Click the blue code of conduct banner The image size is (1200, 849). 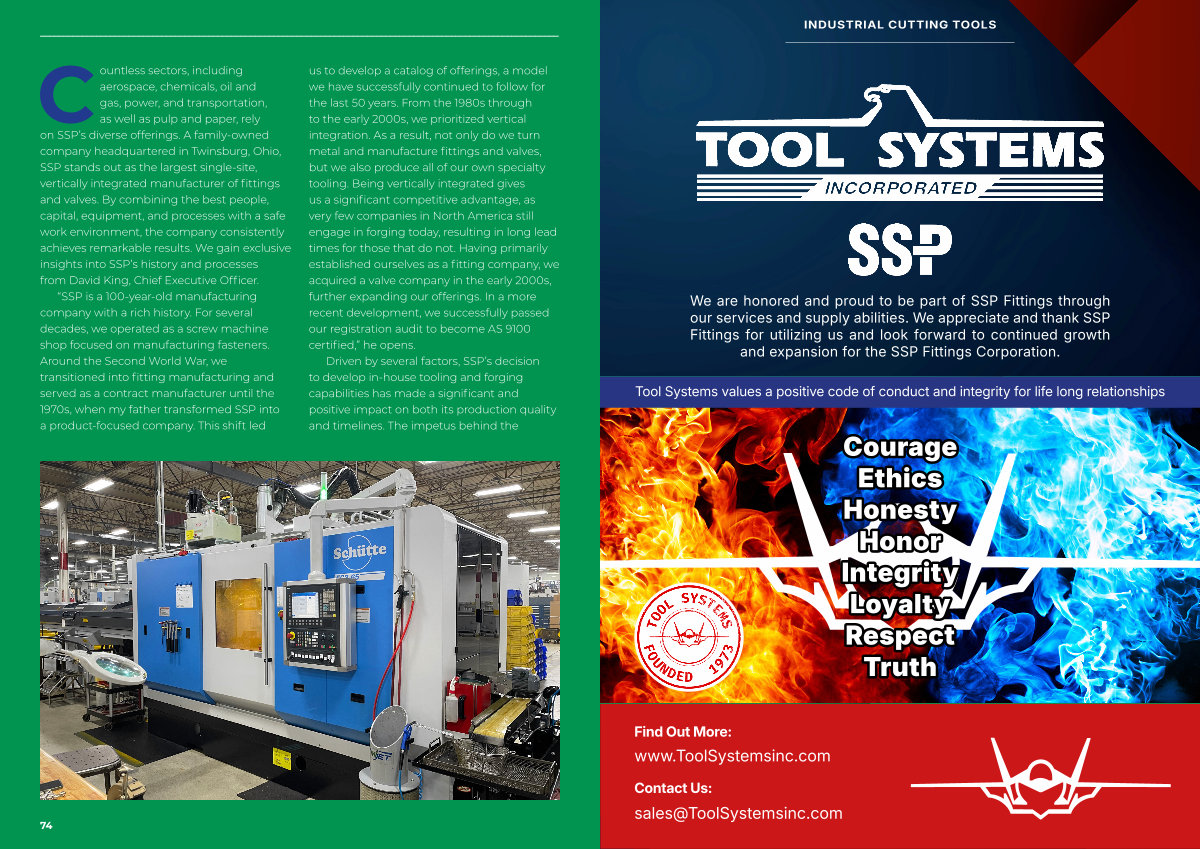pyautogui.click(x=899, y=392)
